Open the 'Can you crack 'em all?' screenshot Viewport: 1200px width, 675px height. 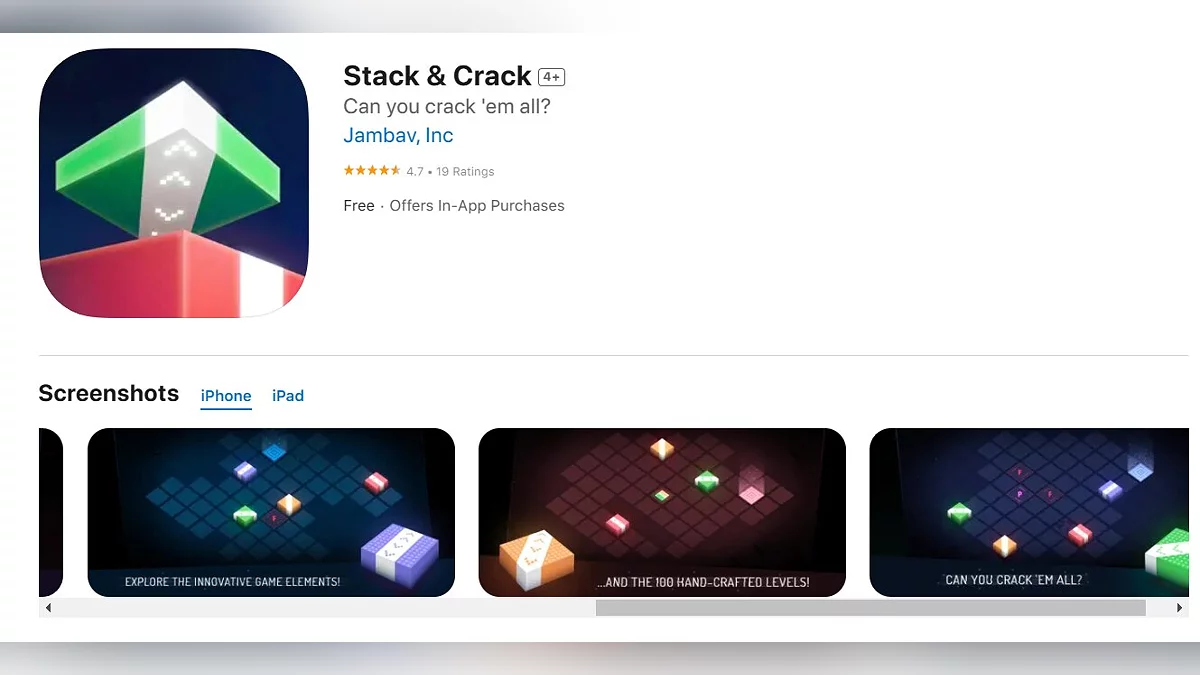tap(1029, 512)
